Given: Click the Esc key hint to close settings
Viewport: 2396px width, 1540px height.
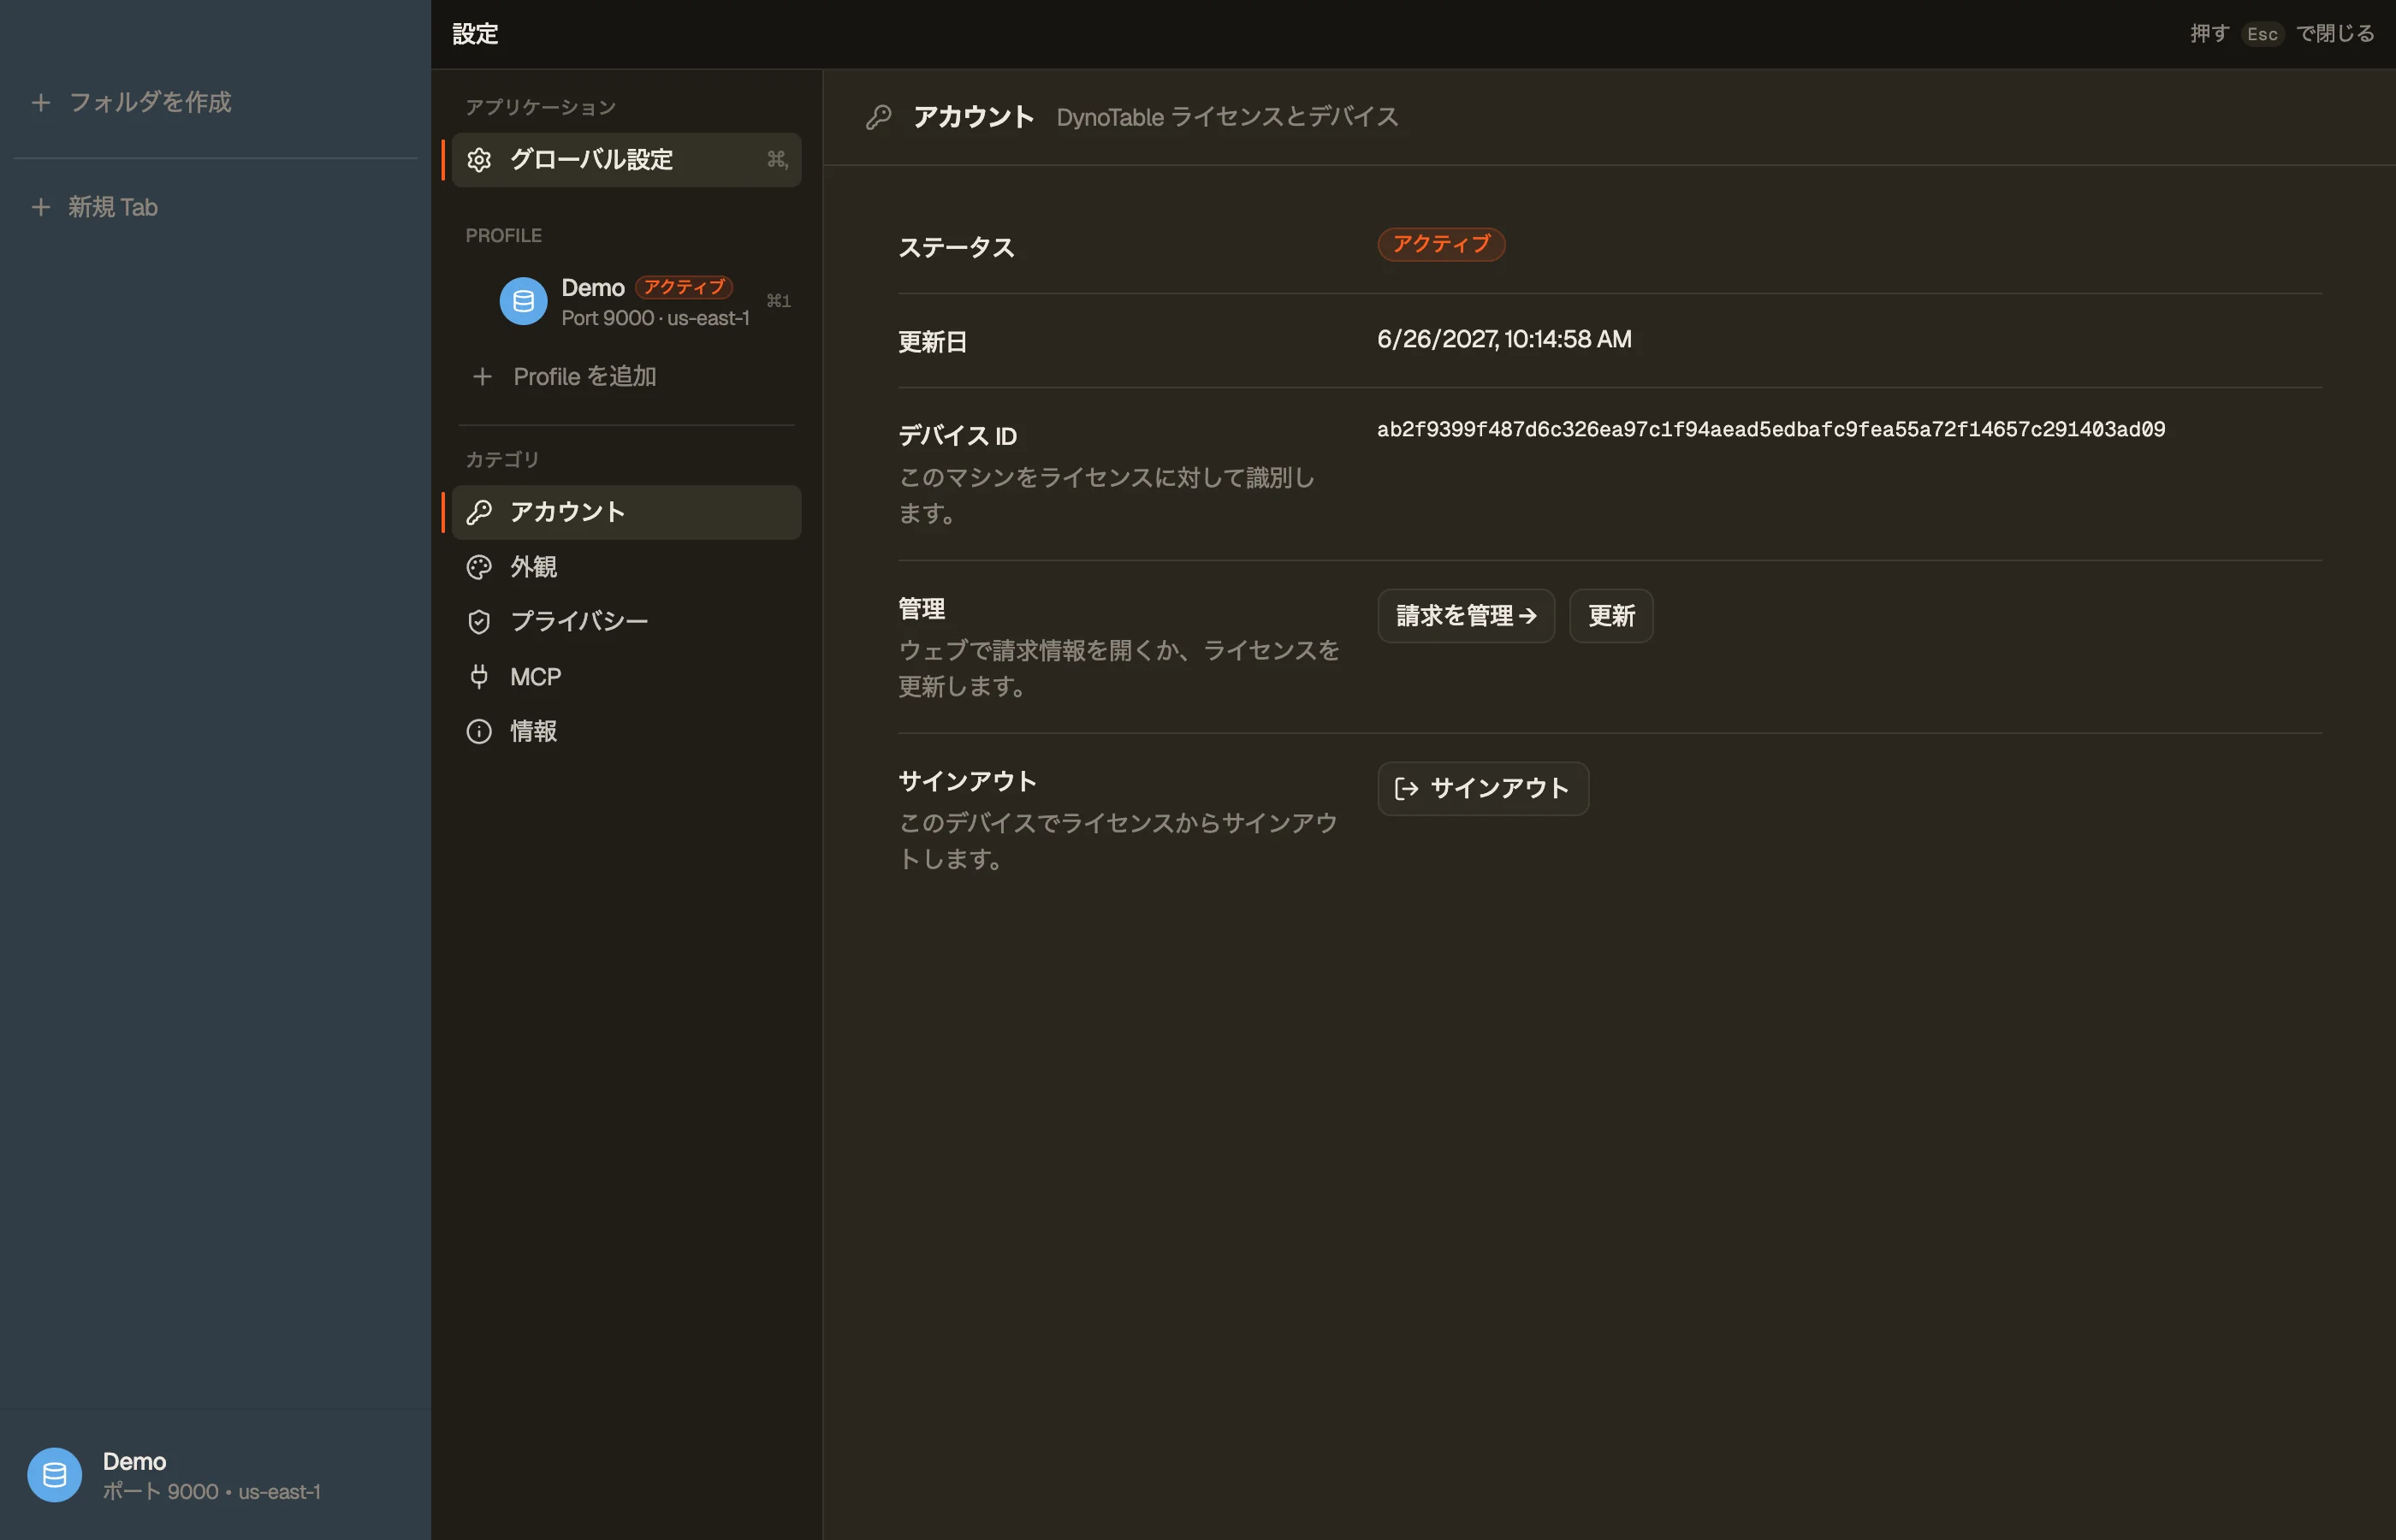Looking at the screenshot, I should (x=2262, y=34).
